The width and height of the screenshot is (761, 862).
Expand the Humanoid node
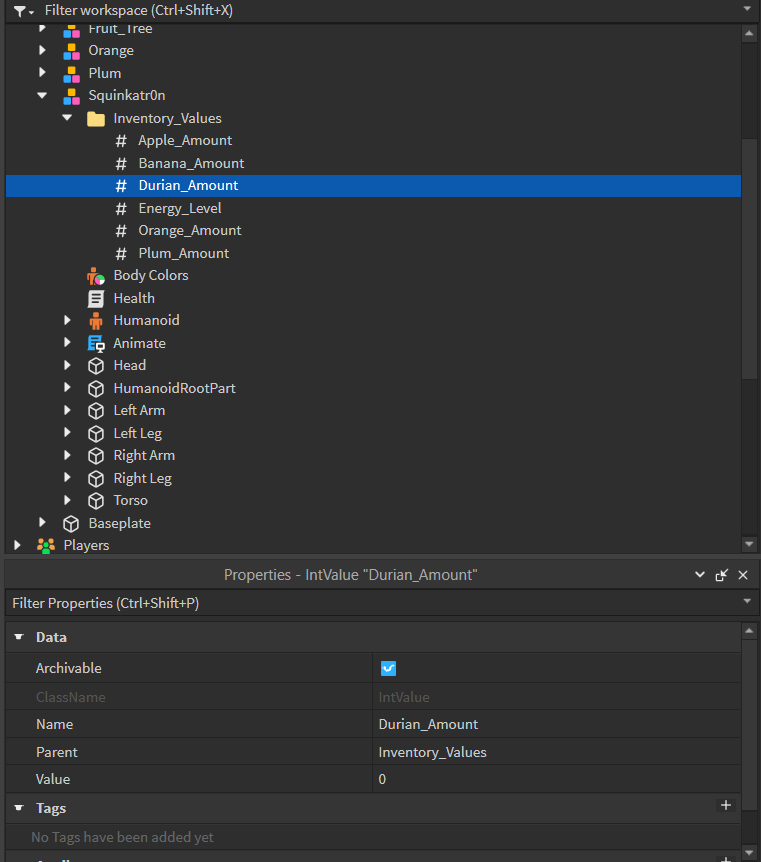67,320
